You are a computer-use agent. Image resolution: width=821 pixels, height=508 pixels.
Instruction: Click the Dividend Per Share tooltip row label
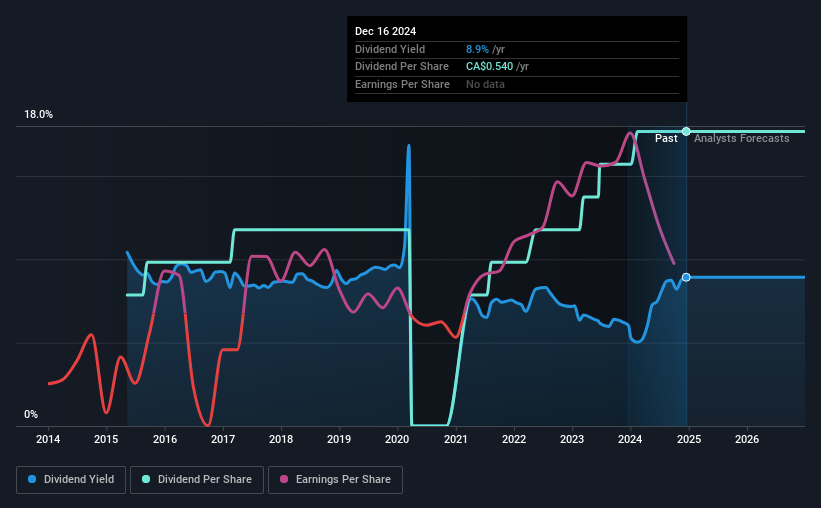tap(402, 67)
